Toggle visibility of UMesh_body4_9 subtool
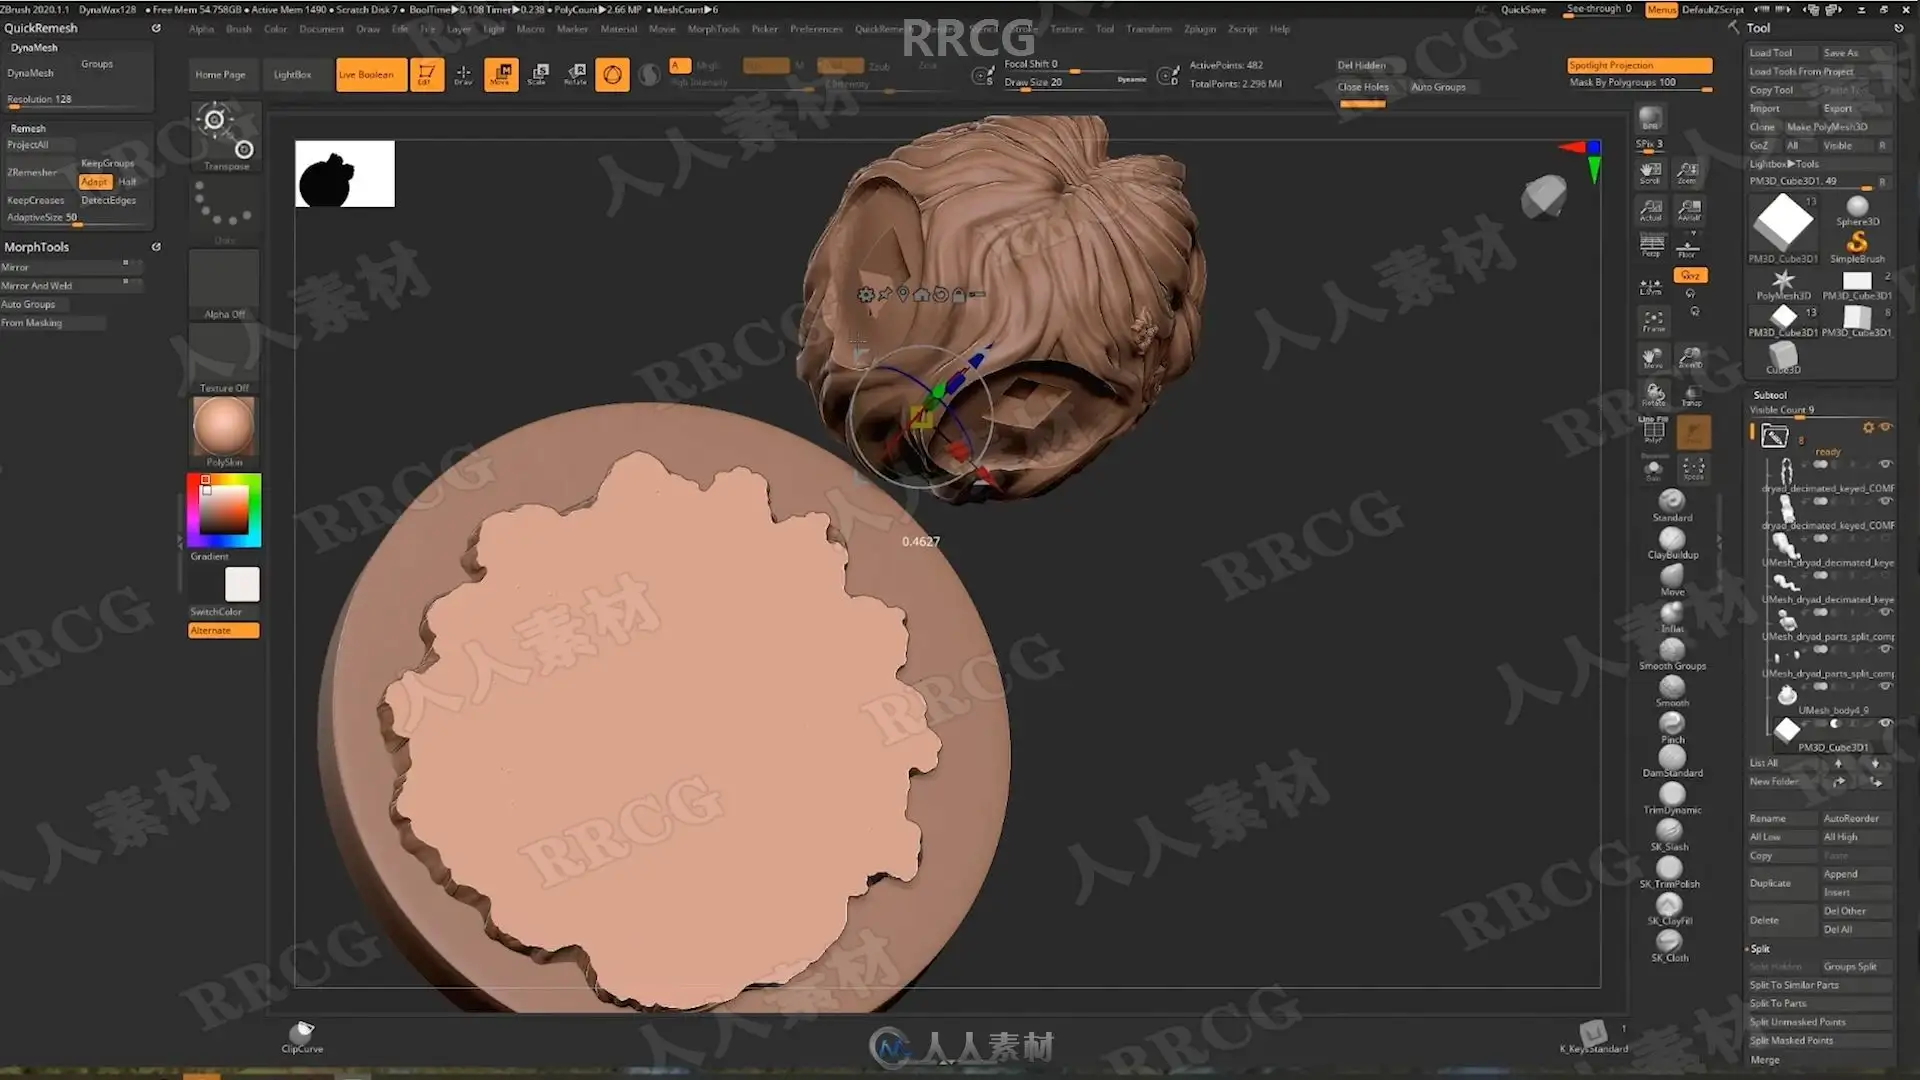This screenshot has height=1080, width=1920. click(x=1885, y=686)
